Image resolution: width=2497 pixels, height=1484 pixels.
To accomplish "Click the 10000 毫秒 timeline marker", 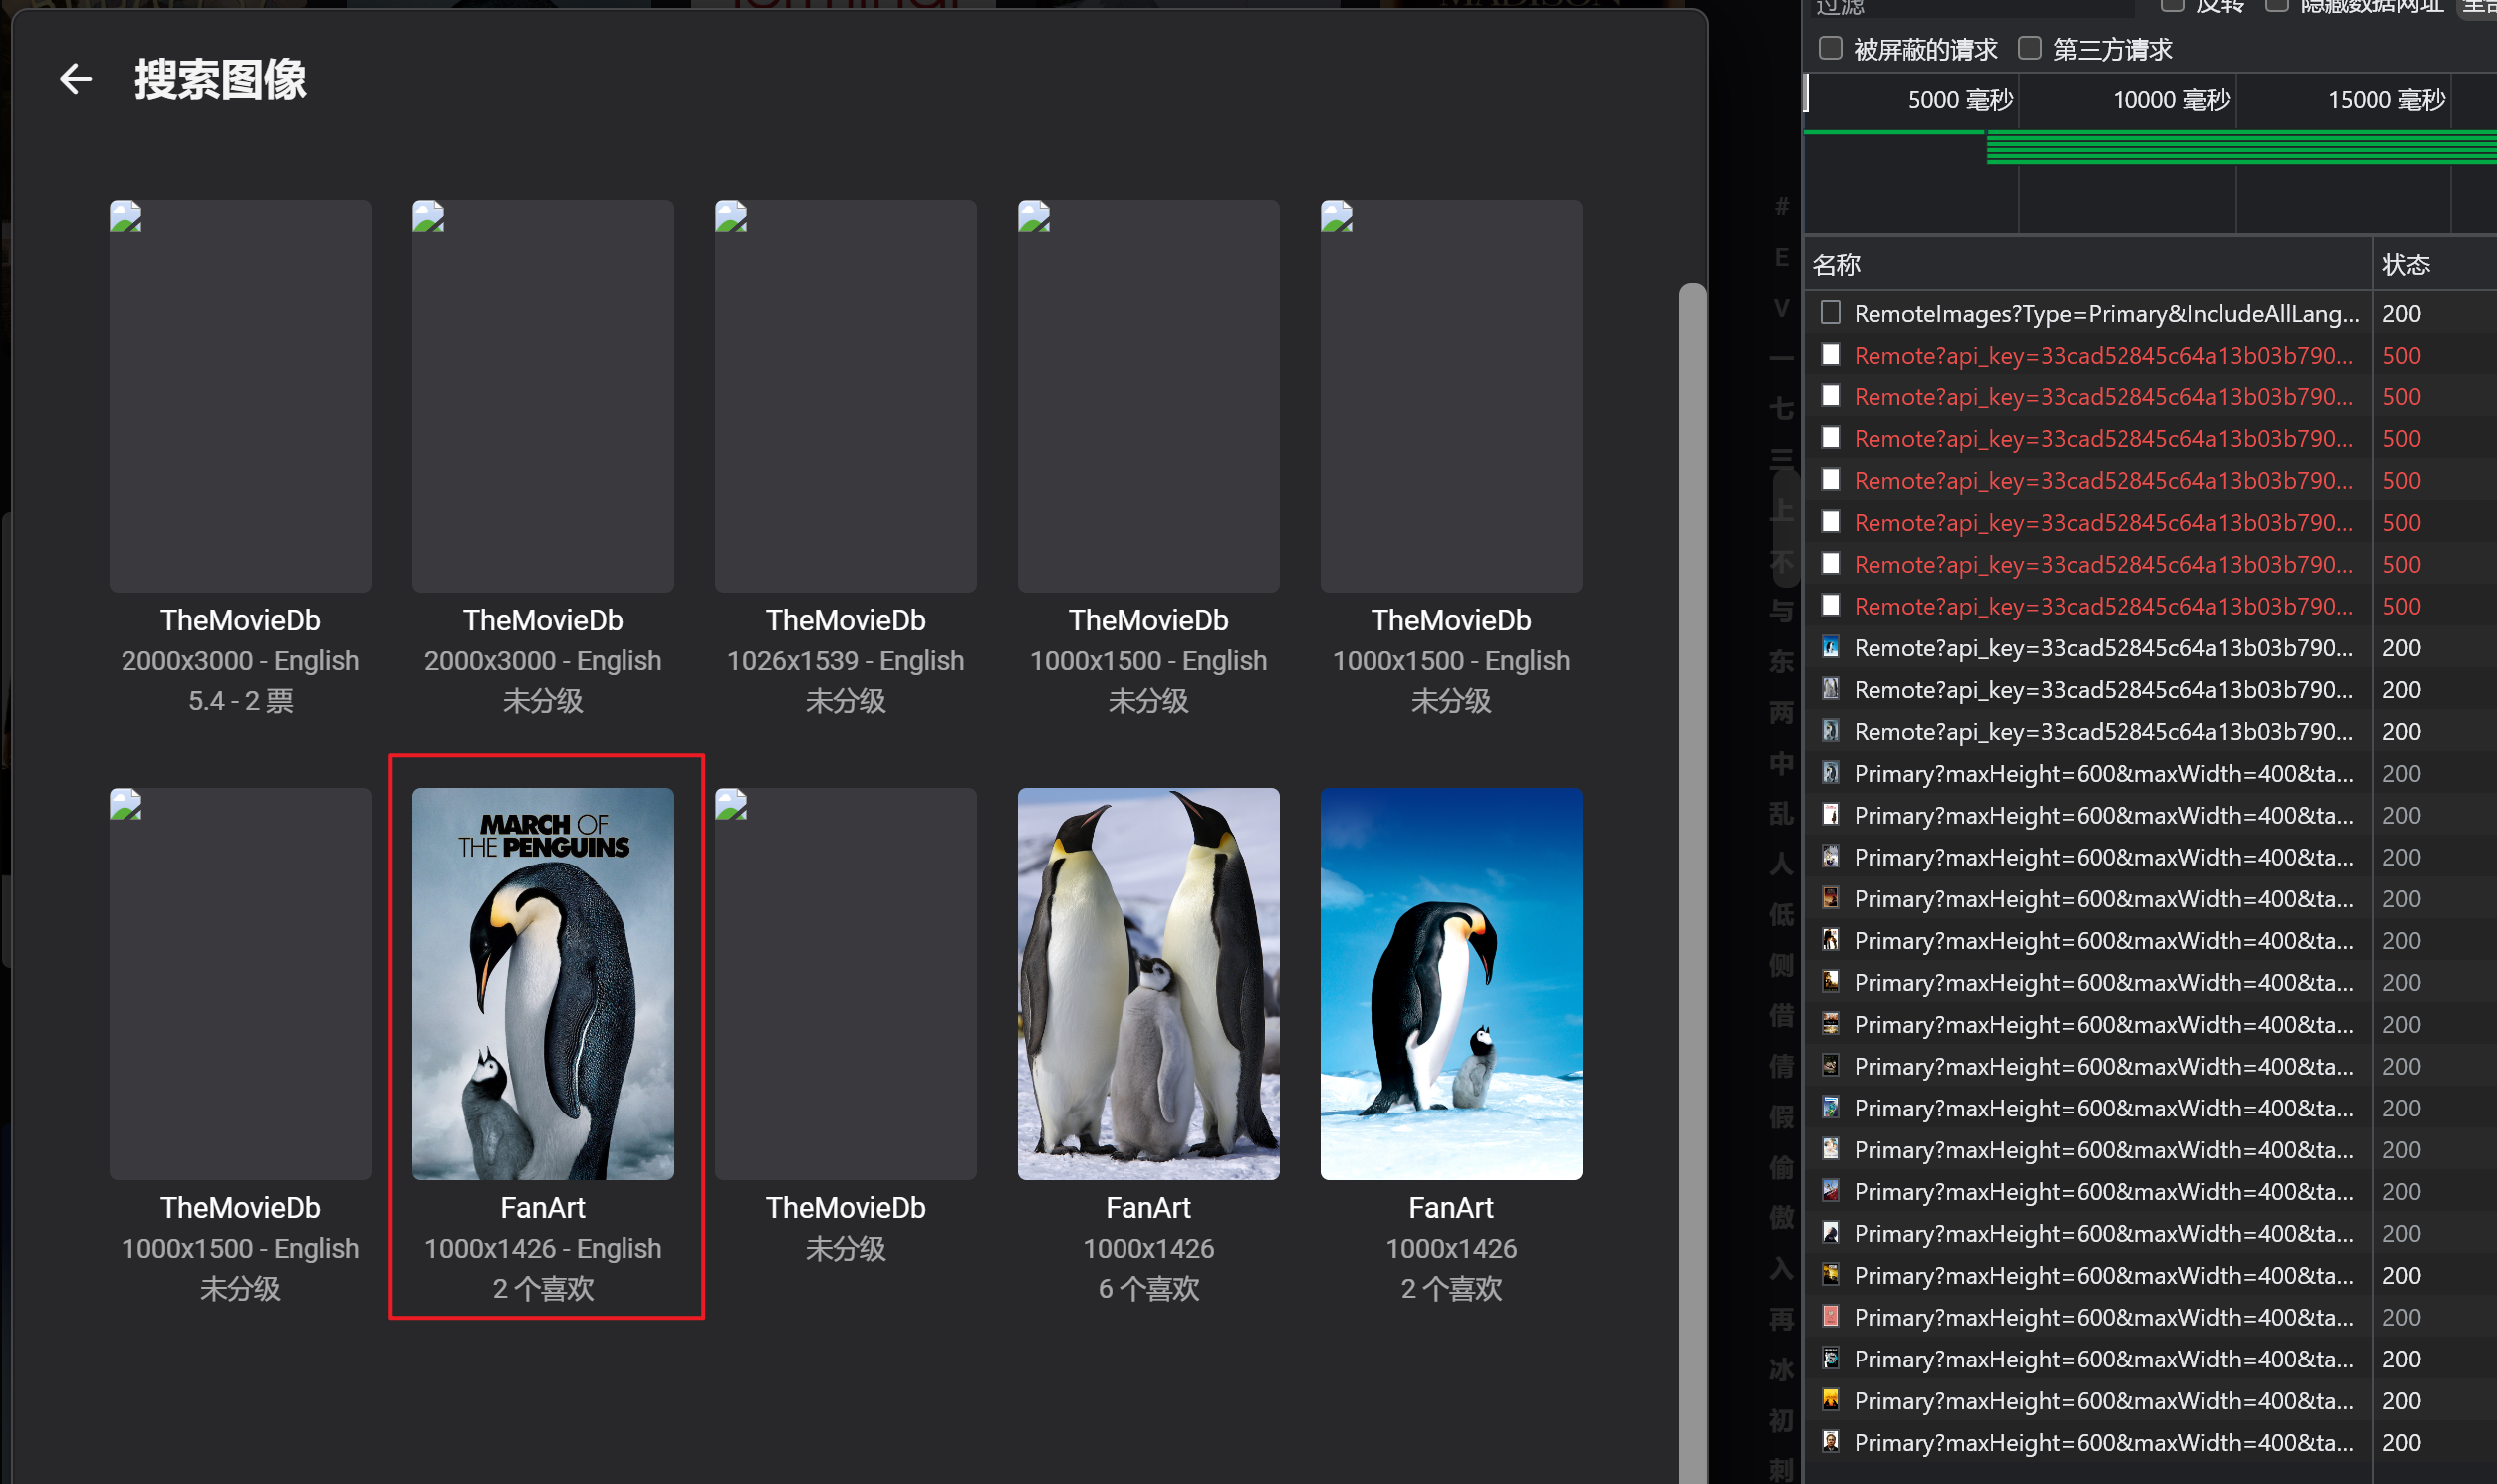I will point(2172,100).
